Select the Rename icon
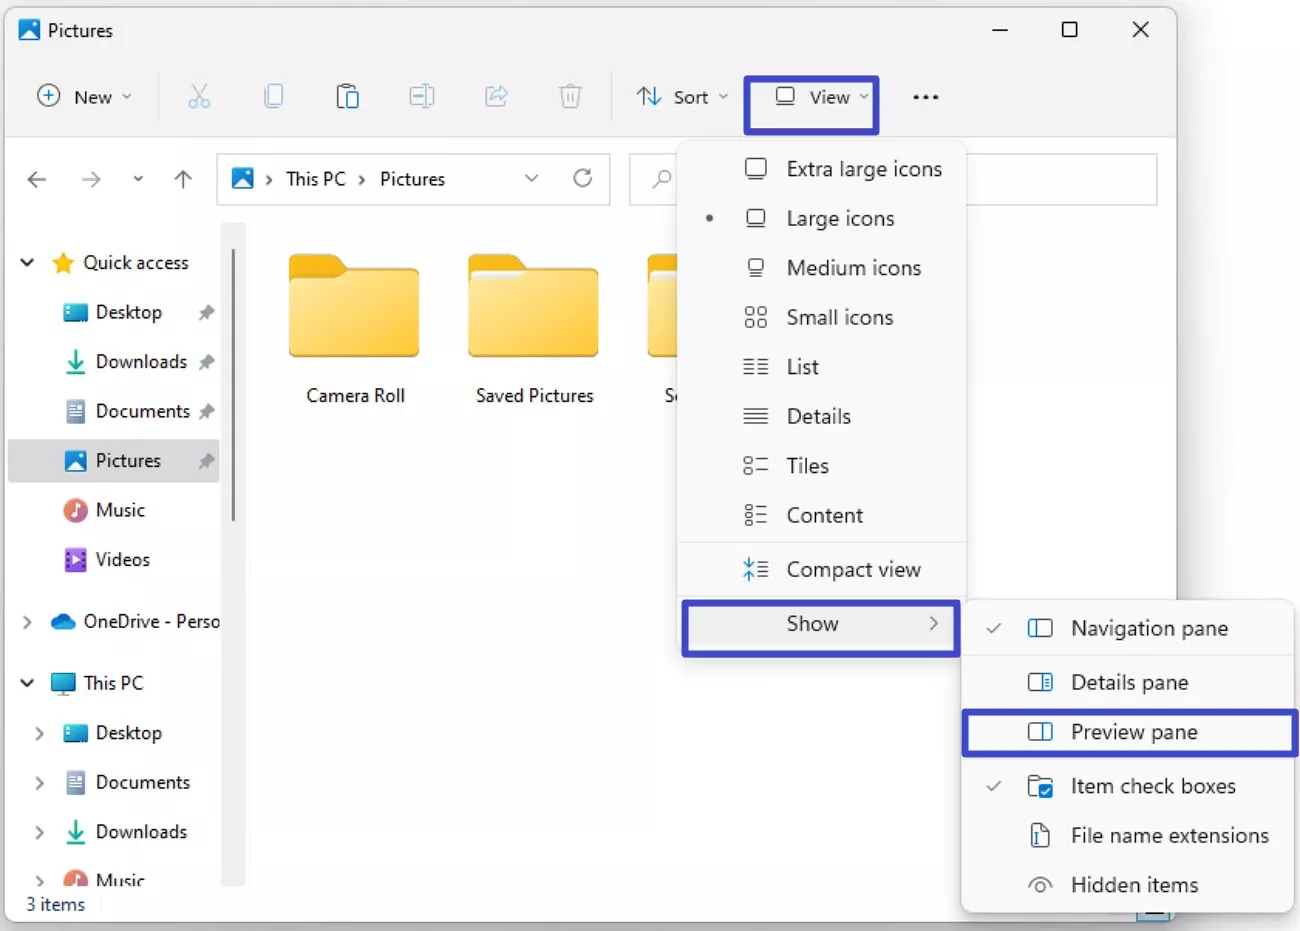Screen dimensions: 1300x931 421,96
